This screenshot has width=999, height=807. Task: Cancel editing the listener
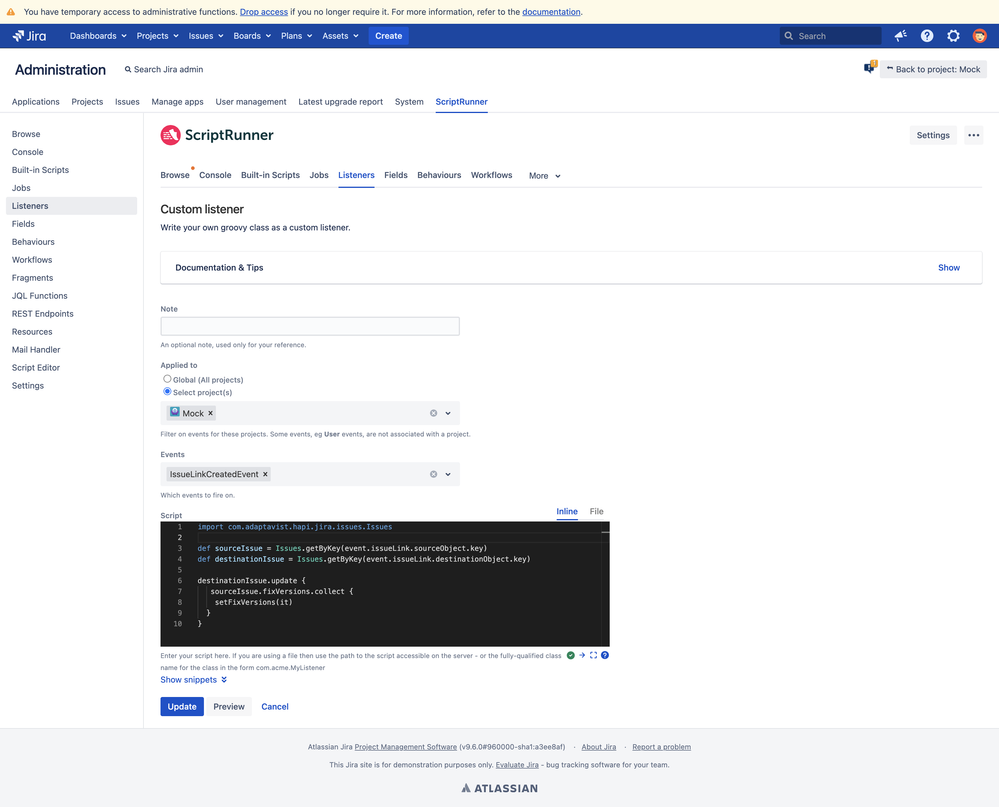(275, 706)
